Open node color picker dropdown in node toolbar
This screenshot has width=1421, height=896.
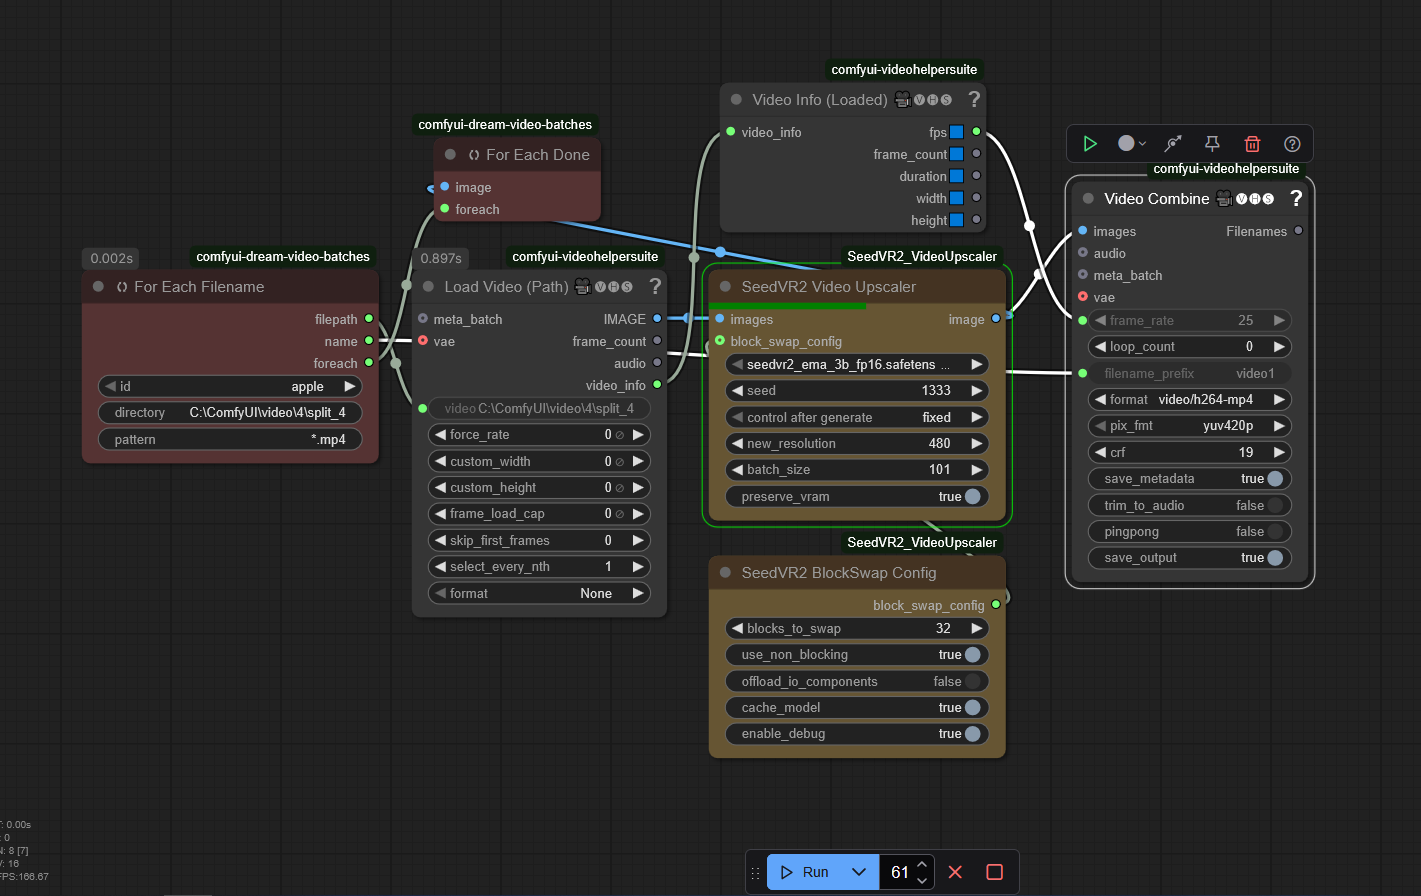tap(1132, 144)
